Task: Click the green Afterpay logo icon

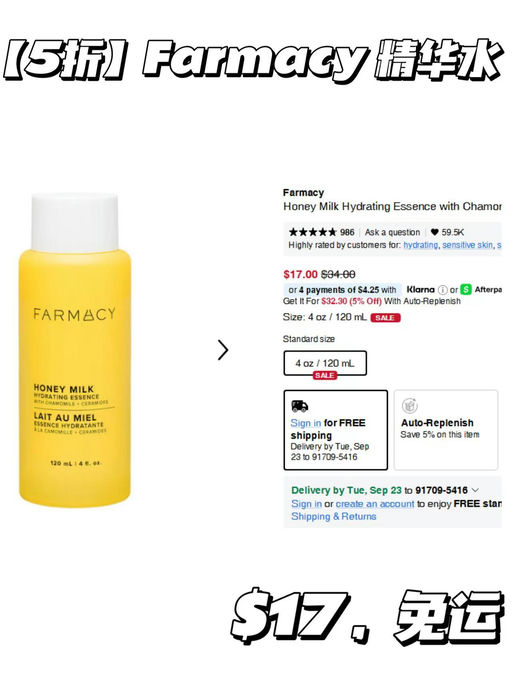Action: click(466, 289)
